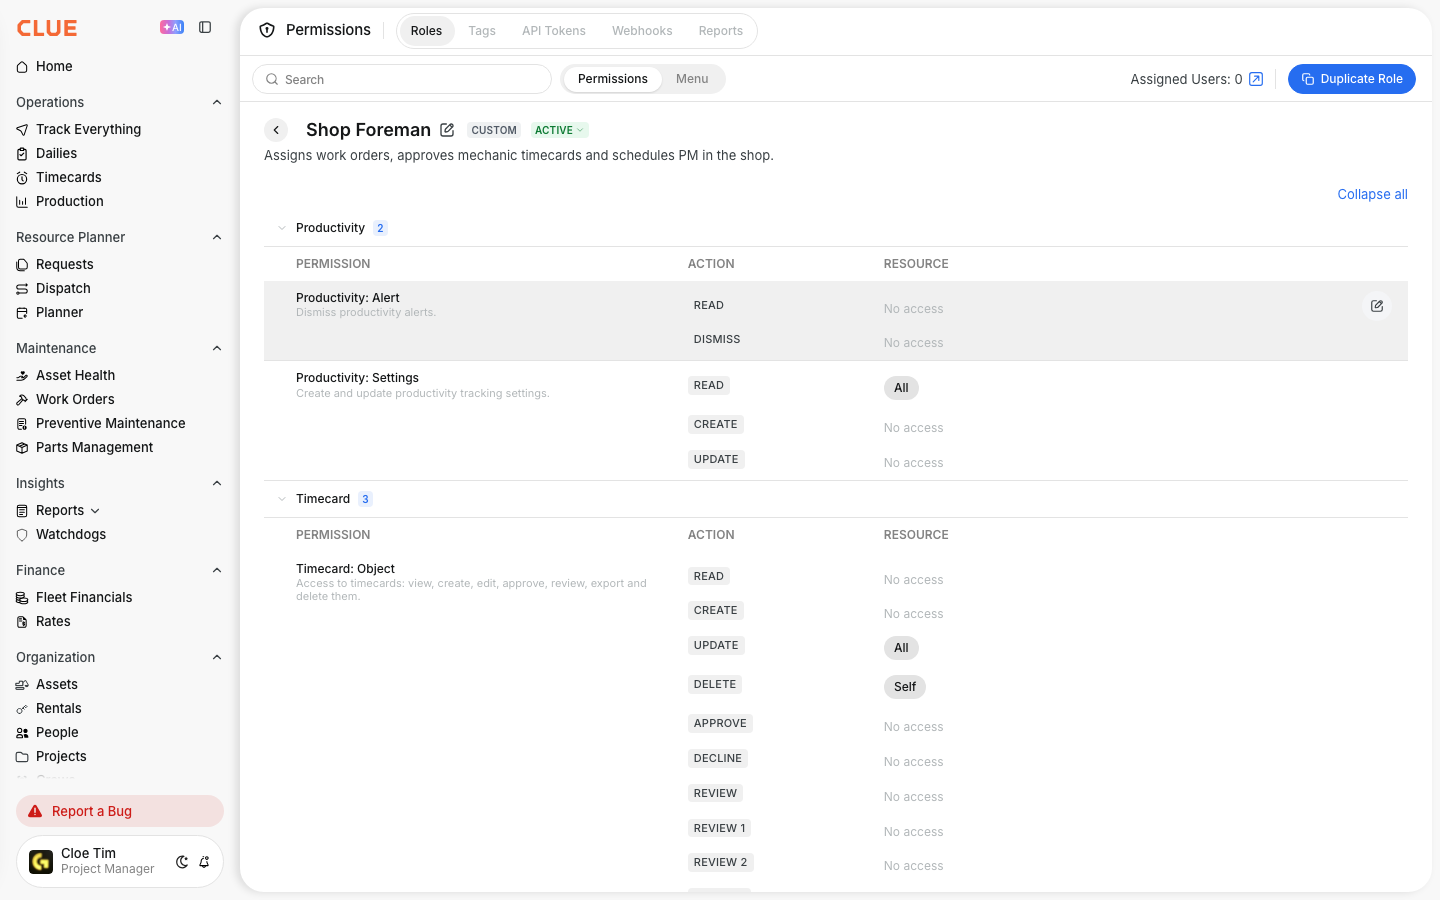Collapse the Maintenance sidebar section

217,348
